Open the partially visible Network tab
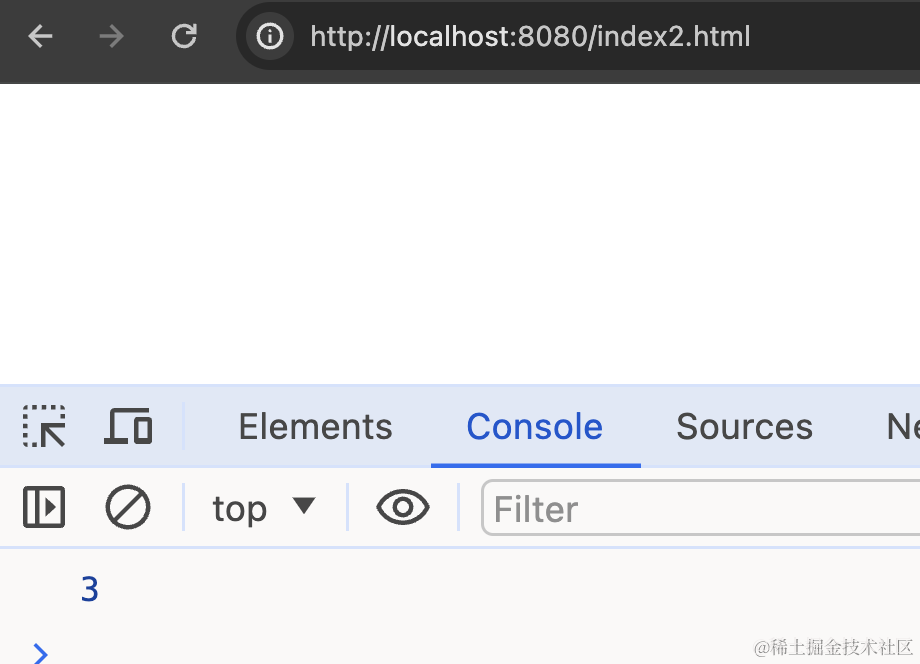920x664 pixels. point(903,426)
